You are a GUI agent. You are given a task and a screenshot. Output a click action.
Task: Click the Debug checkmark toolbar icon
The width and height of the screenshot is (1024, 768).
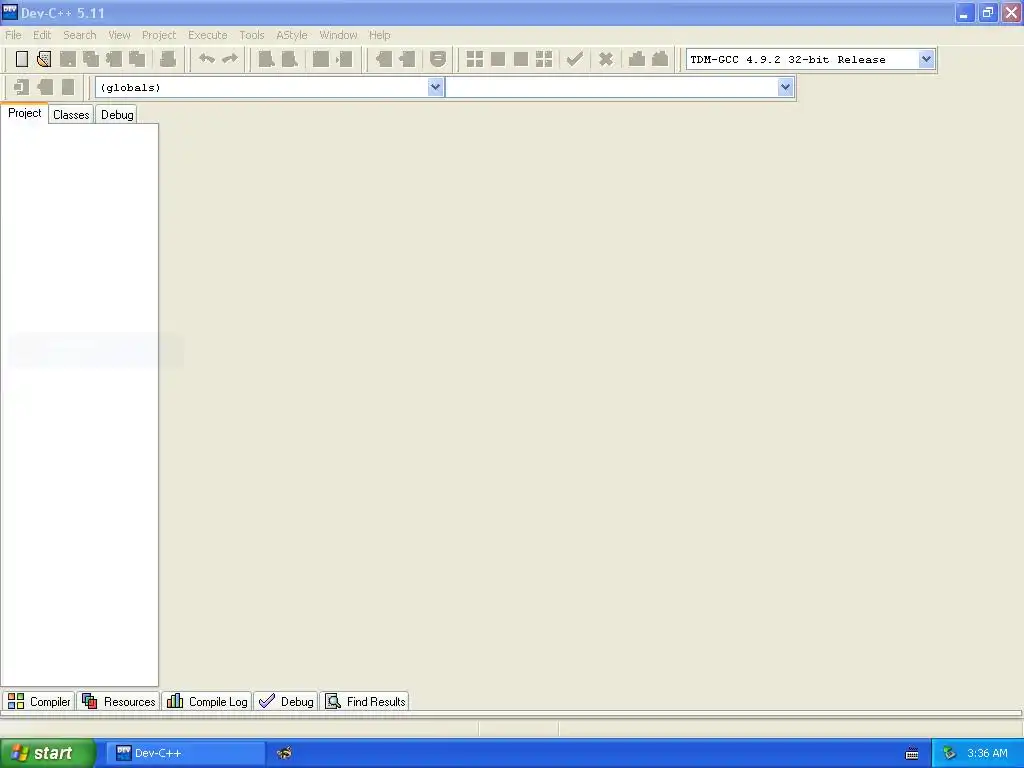575,59
